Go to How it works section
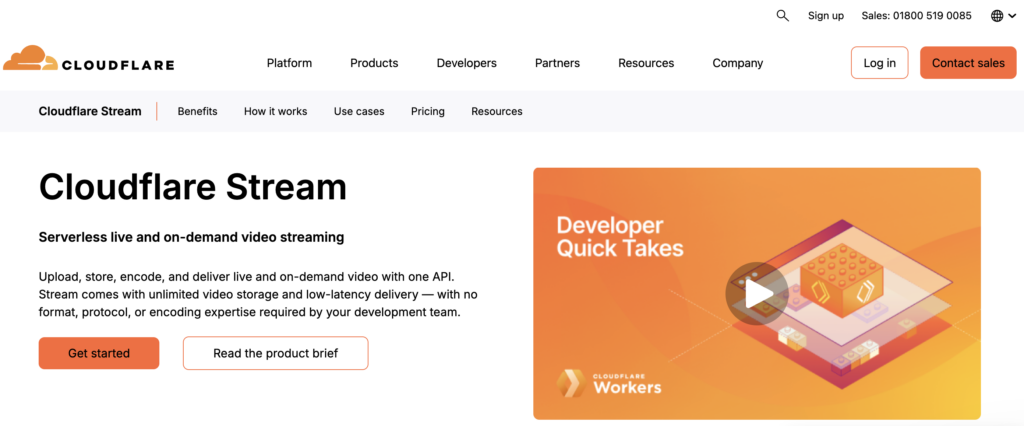This screenshot has width=1024, height=426. click(x=275, y=111)
